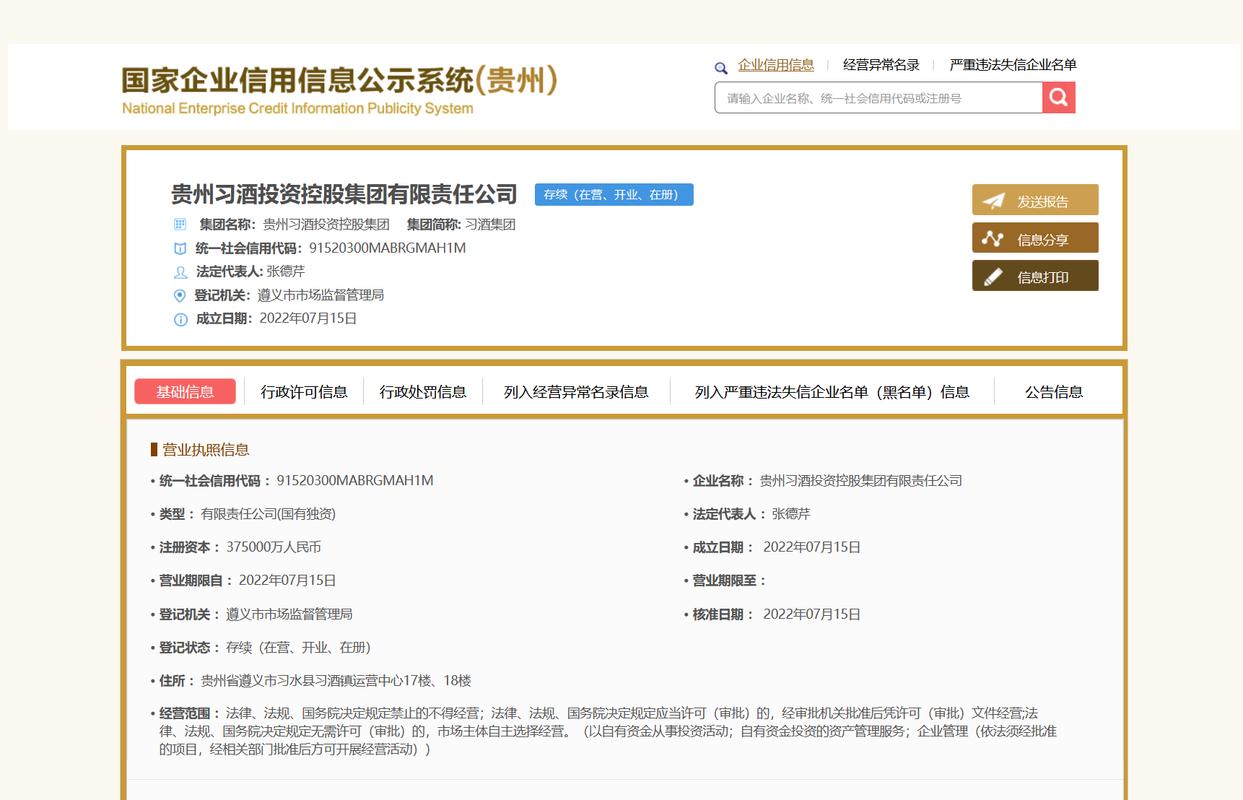
Task: Click small magnifier icon beside 企业信用信息
Action: pos(720,68)
